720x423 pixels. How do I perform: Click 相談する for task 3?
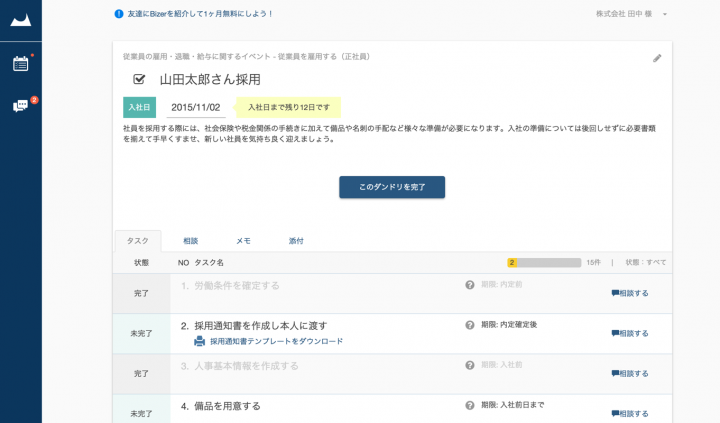coord(630,373)
